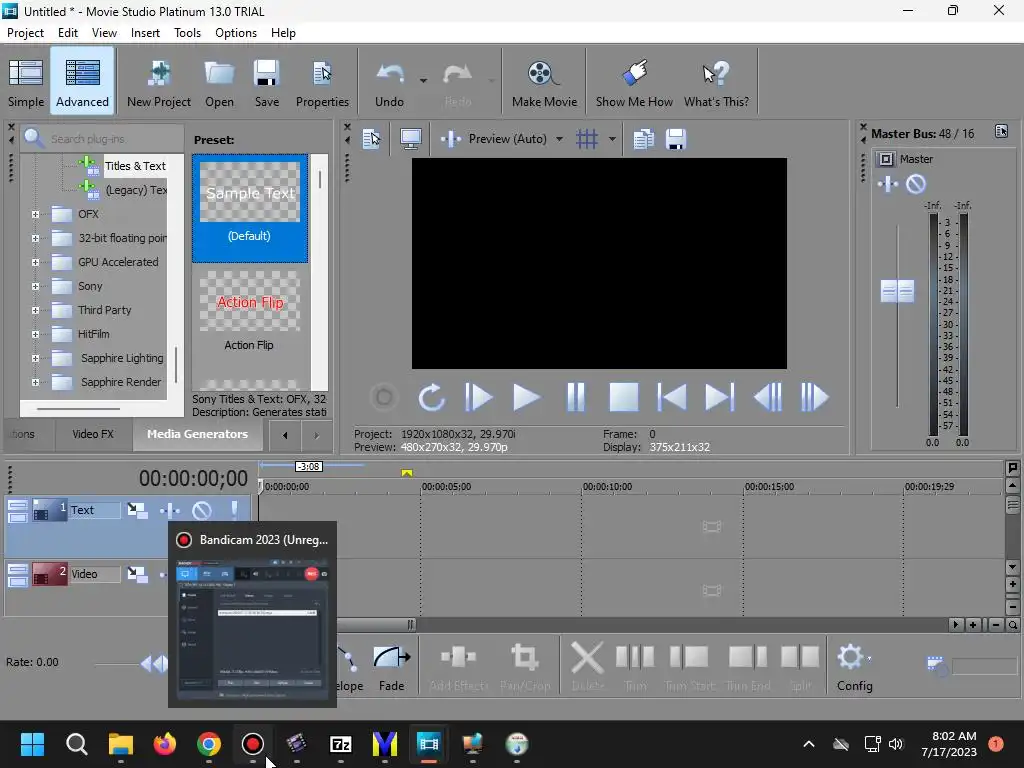Save the project
This screenshot has height=768, width=1024.
[x=266, y=83]
